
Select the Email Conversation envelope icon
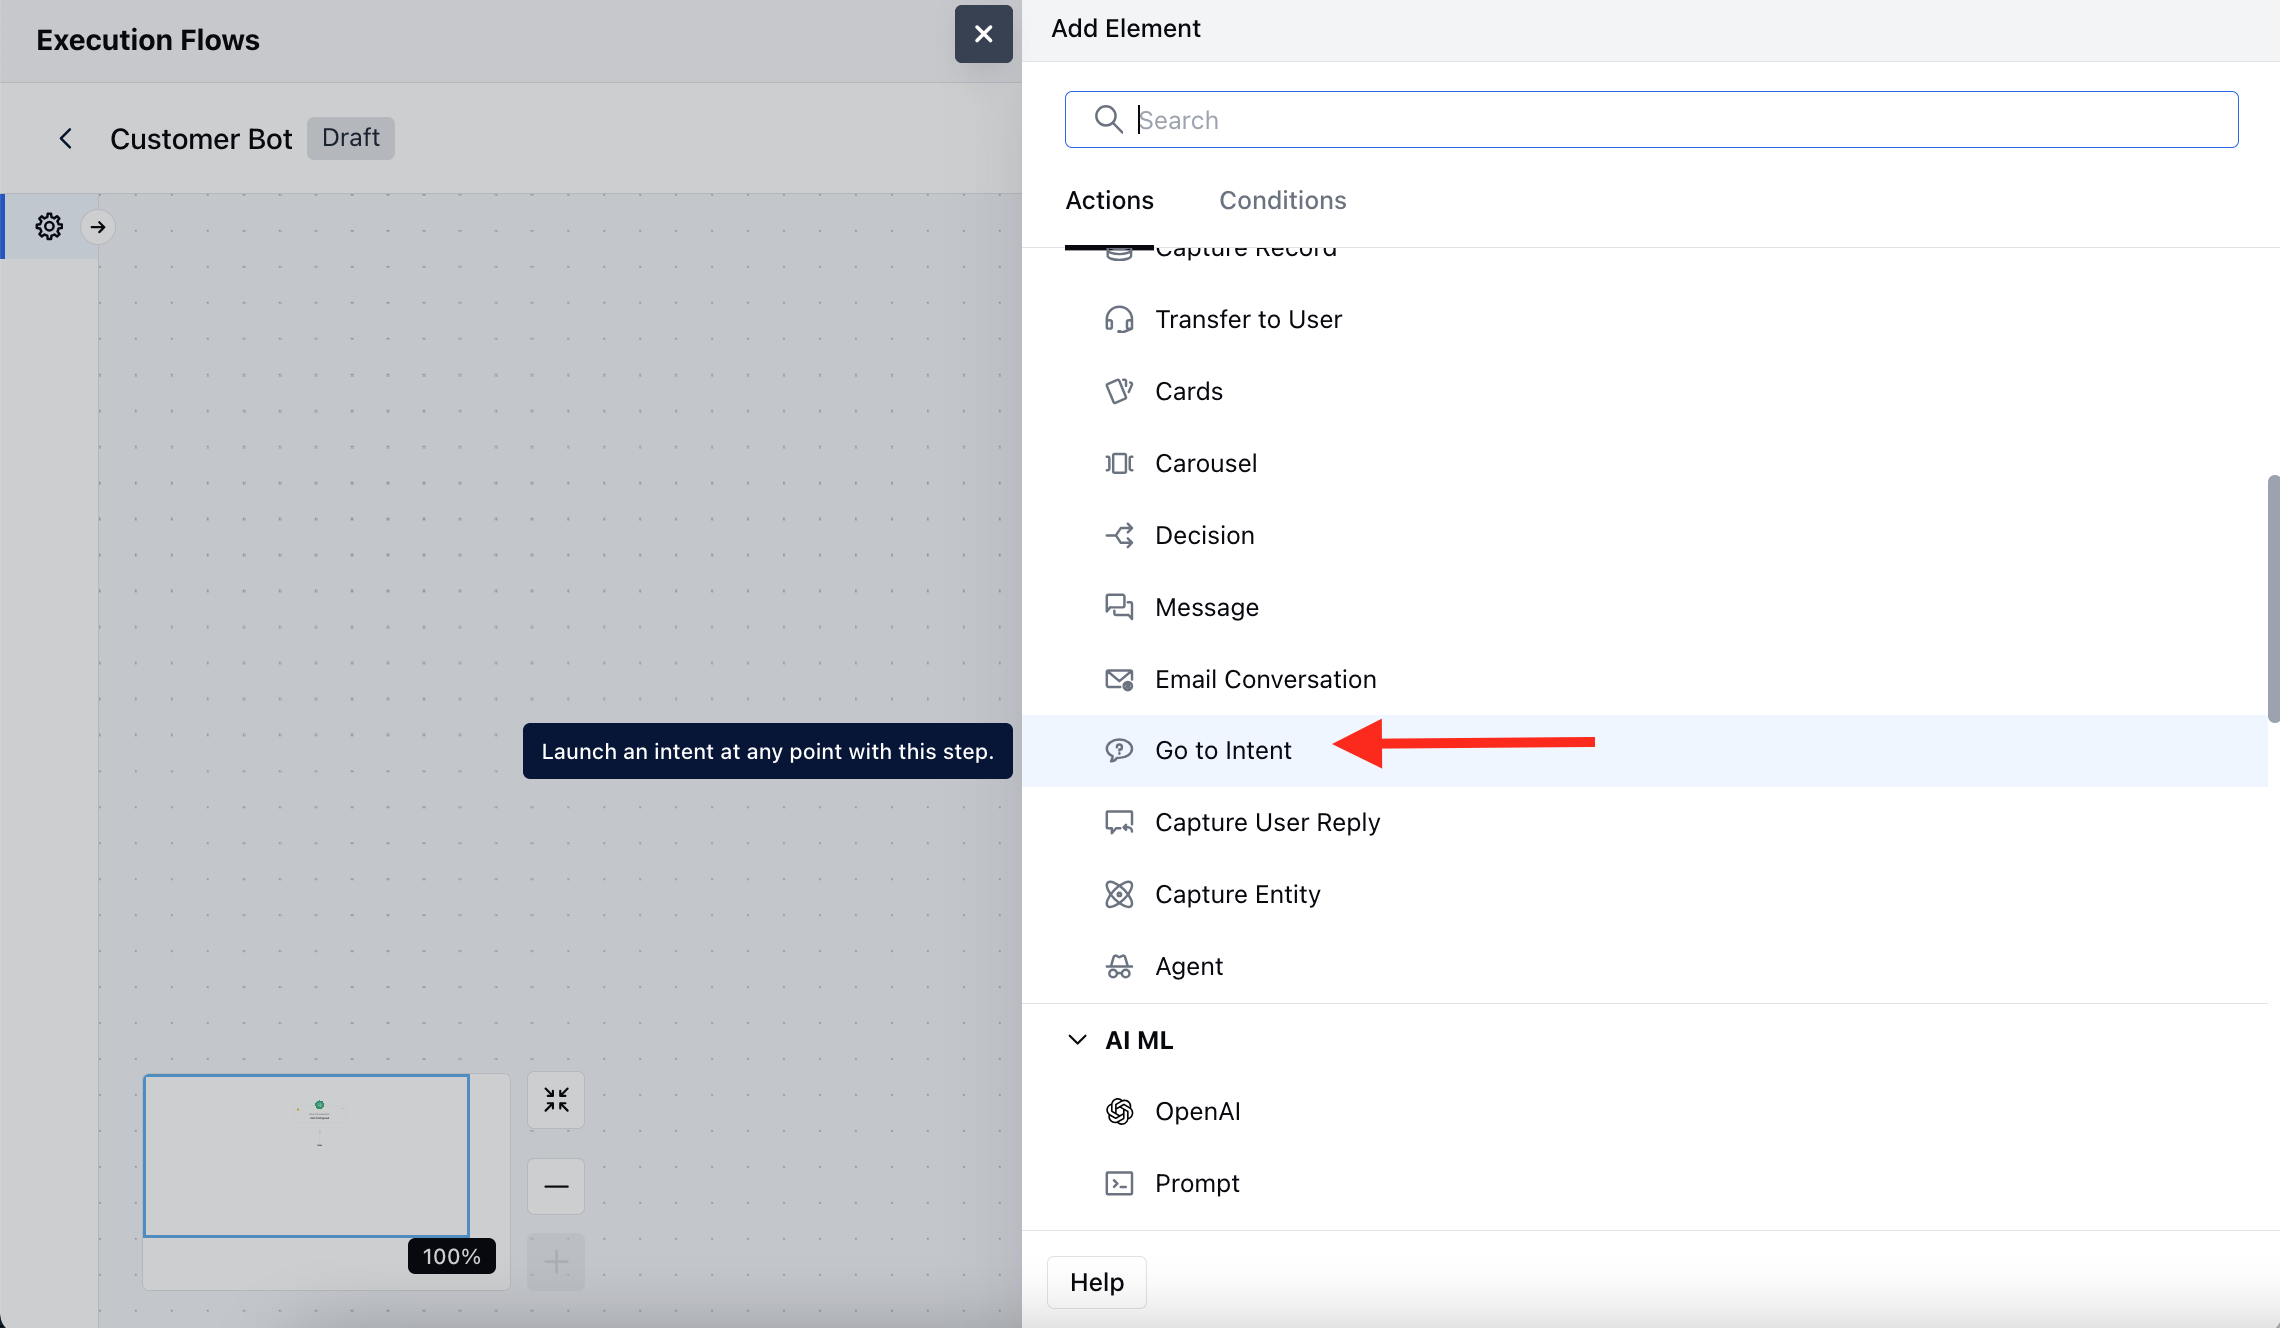(x=1119, y=679)
